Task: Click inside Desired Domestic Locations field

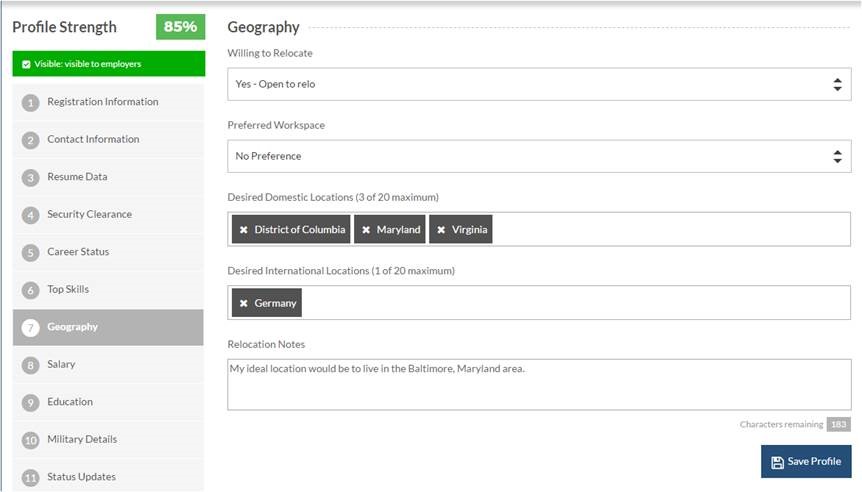Action: point(671,229)
